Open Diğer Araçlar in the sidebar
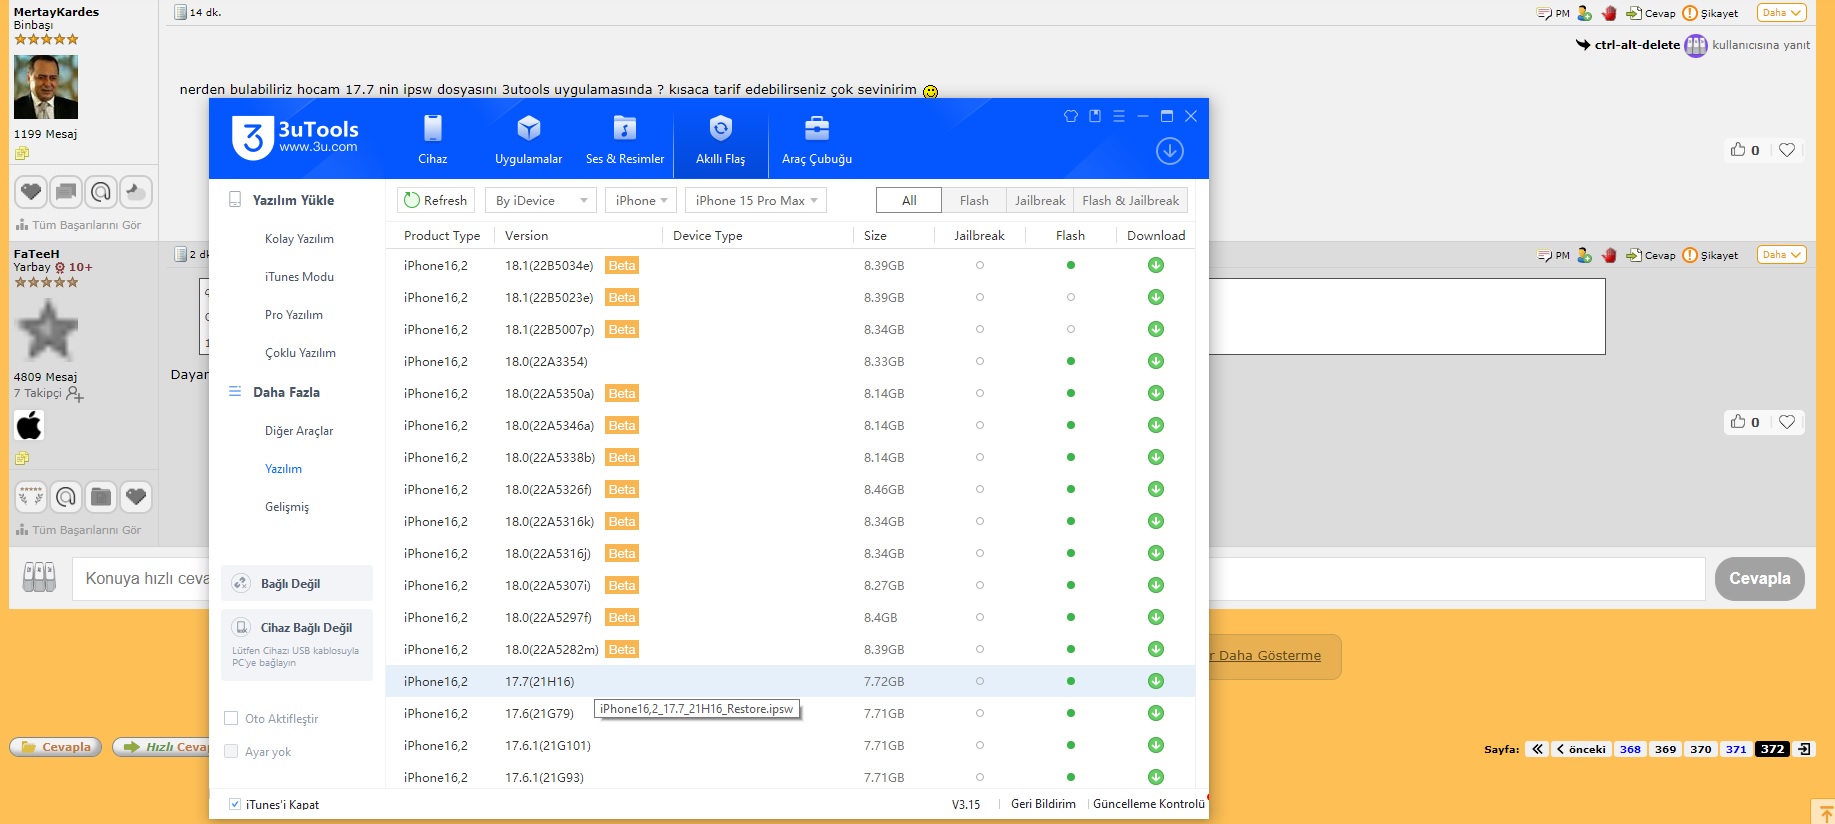The width and height of the screenshot is (1835, 824). coord(299,431)
